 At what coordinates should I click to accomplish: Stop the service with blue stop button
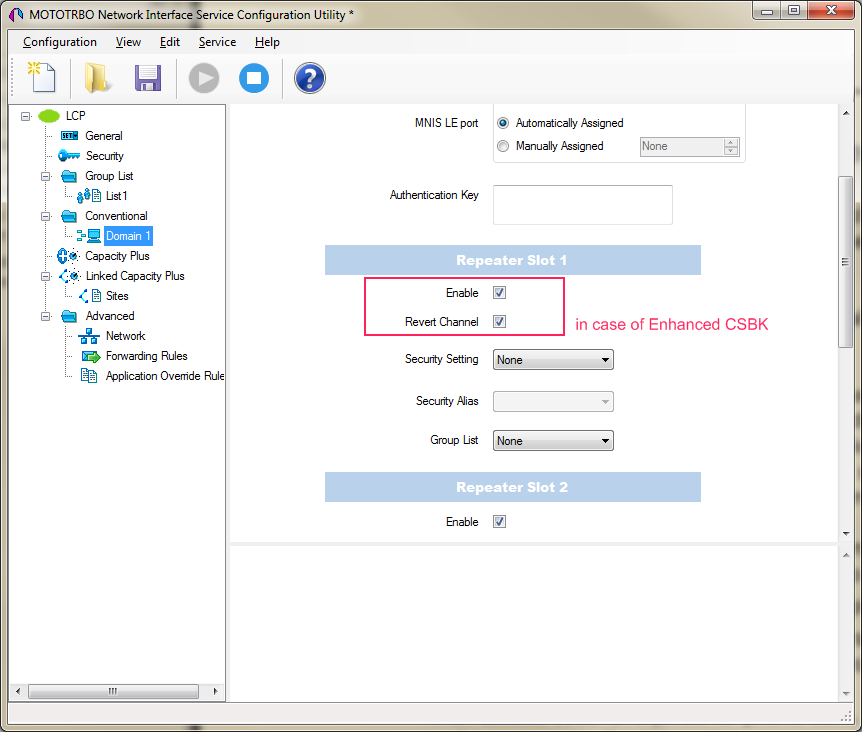click(254, 78)
